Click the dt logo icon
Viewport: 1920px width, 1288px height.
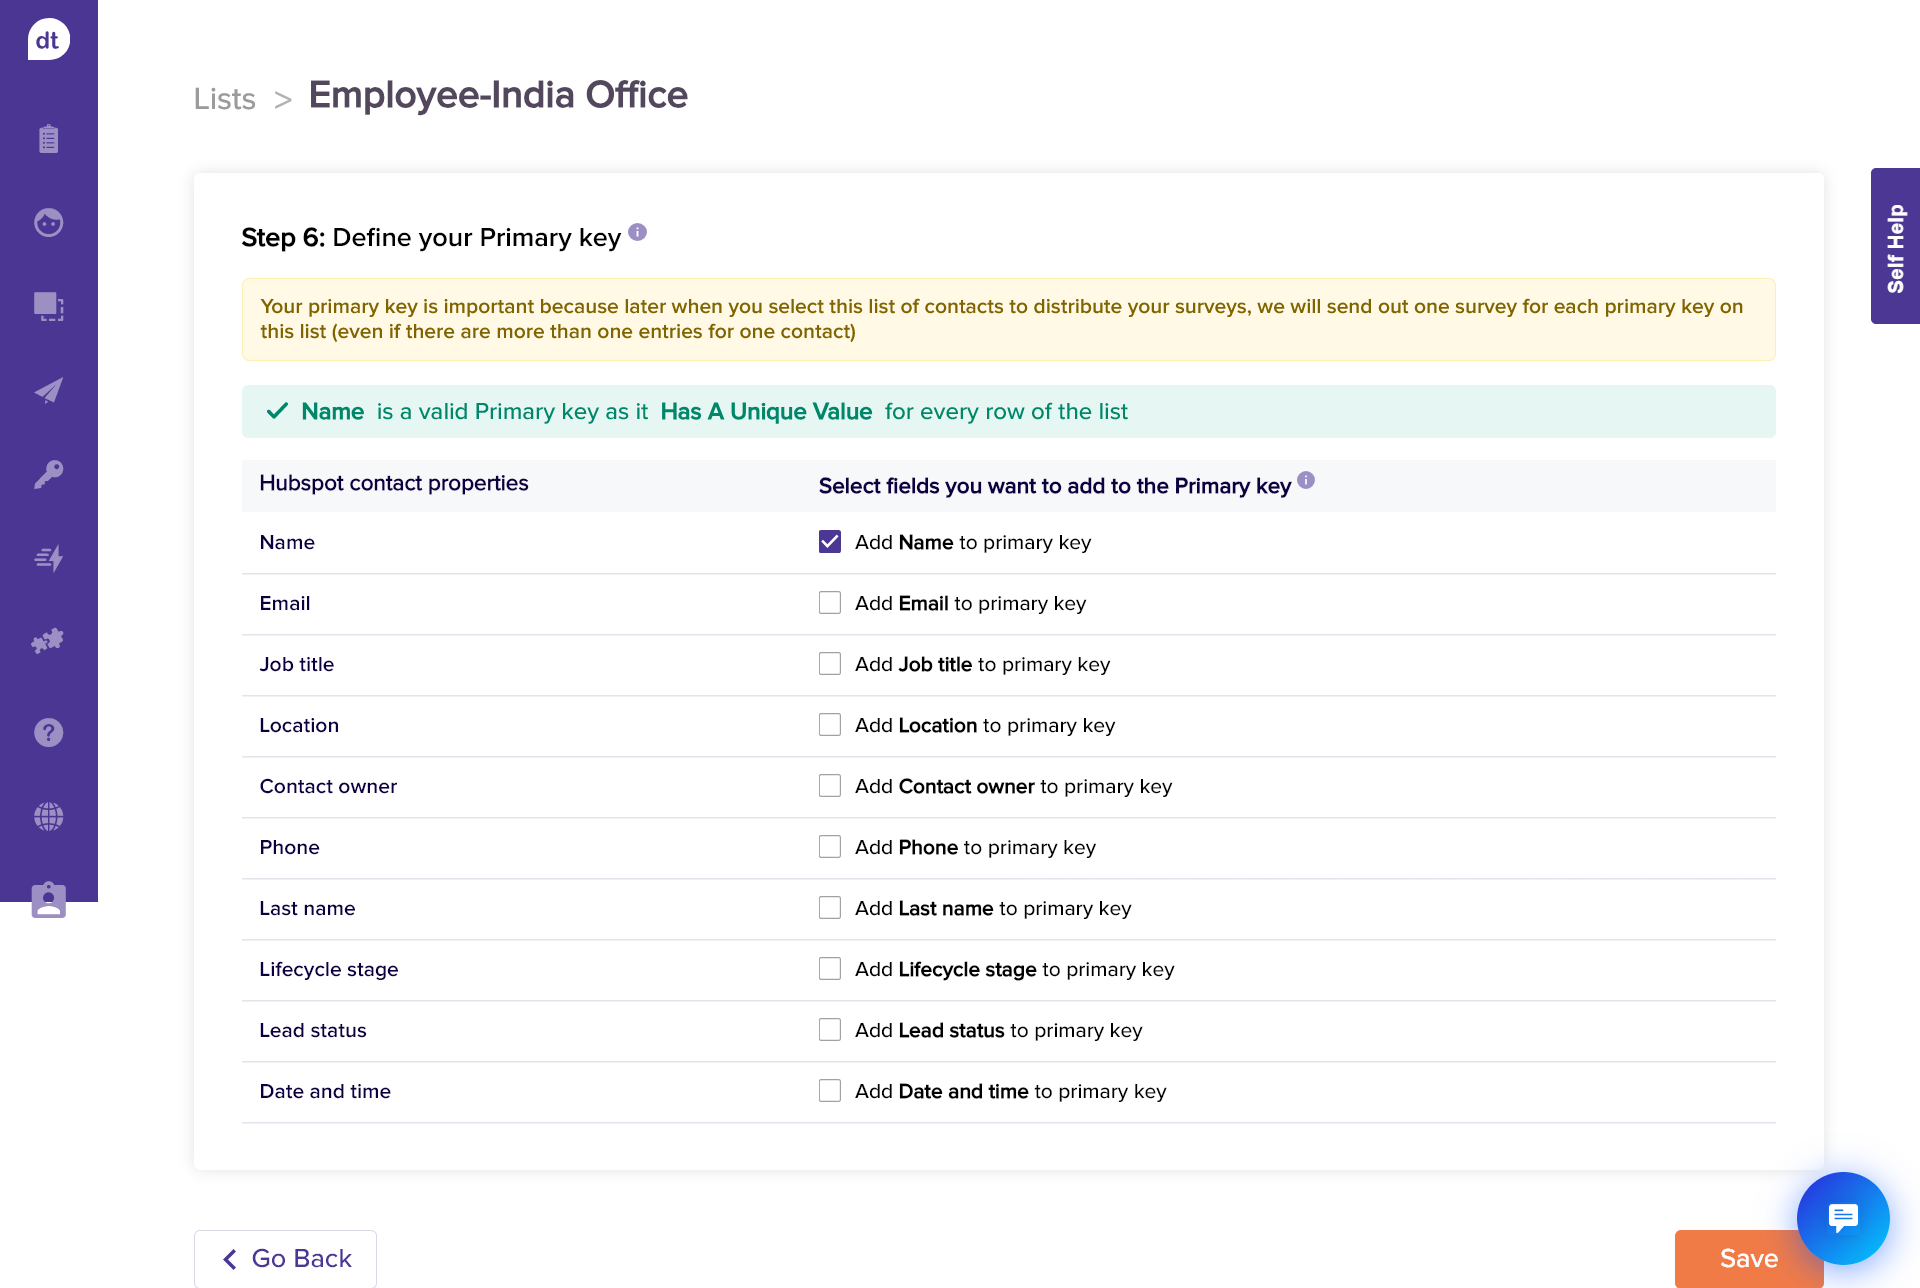pos(48,40)
